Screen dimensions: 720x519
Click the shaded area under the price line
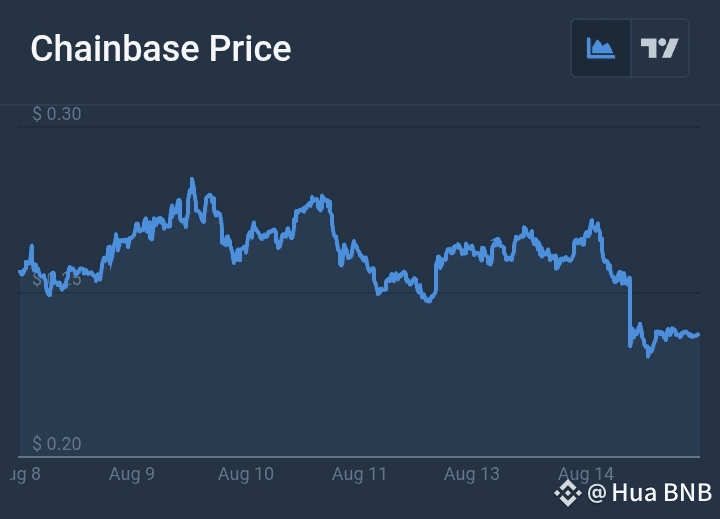pyautogui.click(x=360, y=377)
